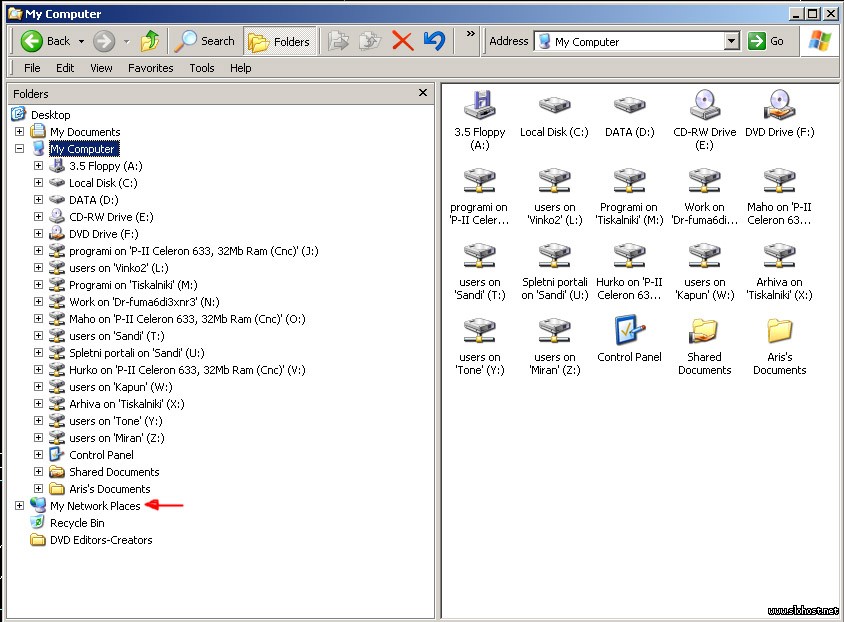
Task: Expand the My Network Places tree node
Action: (19, 505)
